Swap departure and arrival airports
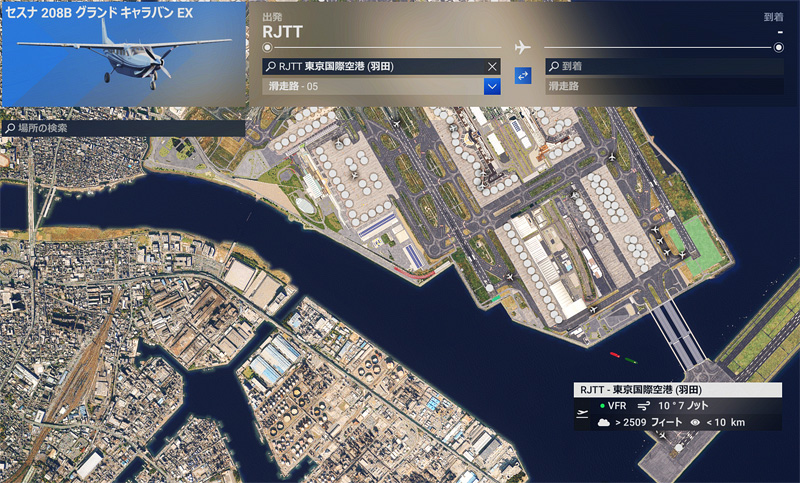The height and width of the screenshot is (483, 800). [x=523, y=75]
